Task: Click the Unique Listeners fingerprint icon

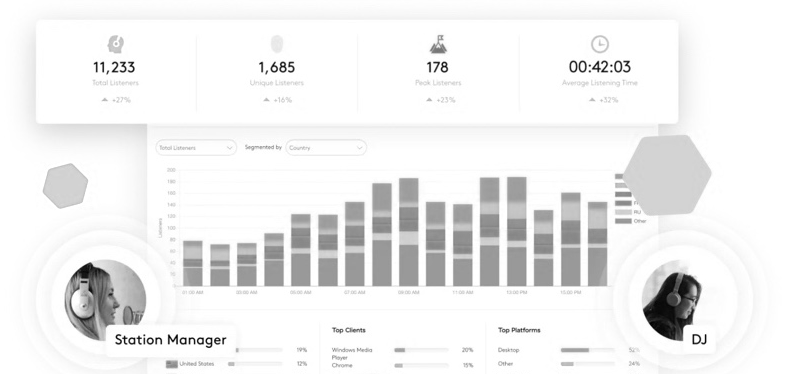Action: point(277,44)
